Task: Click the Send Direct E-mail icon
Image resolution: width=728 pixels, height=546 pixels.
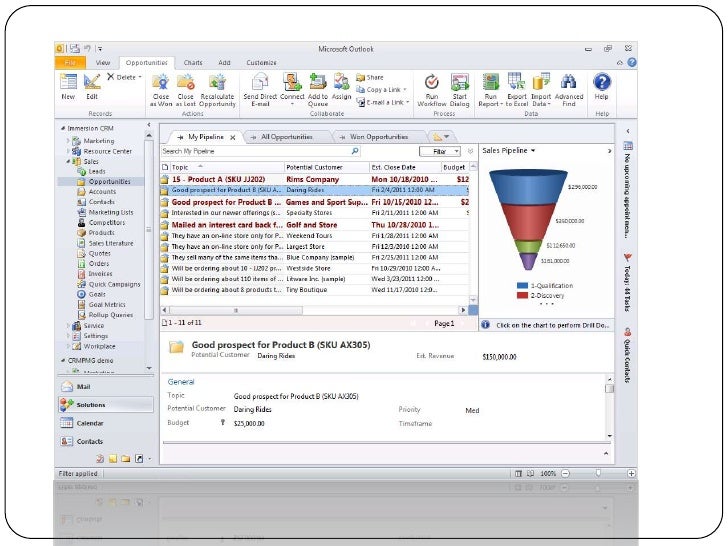Action: pyautogui.click(x=260, y=83)
